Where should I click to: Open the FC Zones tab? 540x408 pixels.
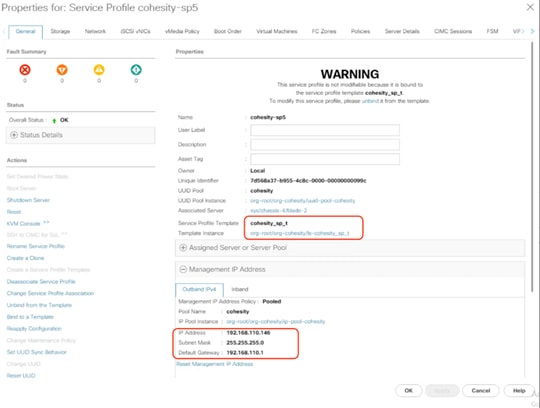point(324,31)
